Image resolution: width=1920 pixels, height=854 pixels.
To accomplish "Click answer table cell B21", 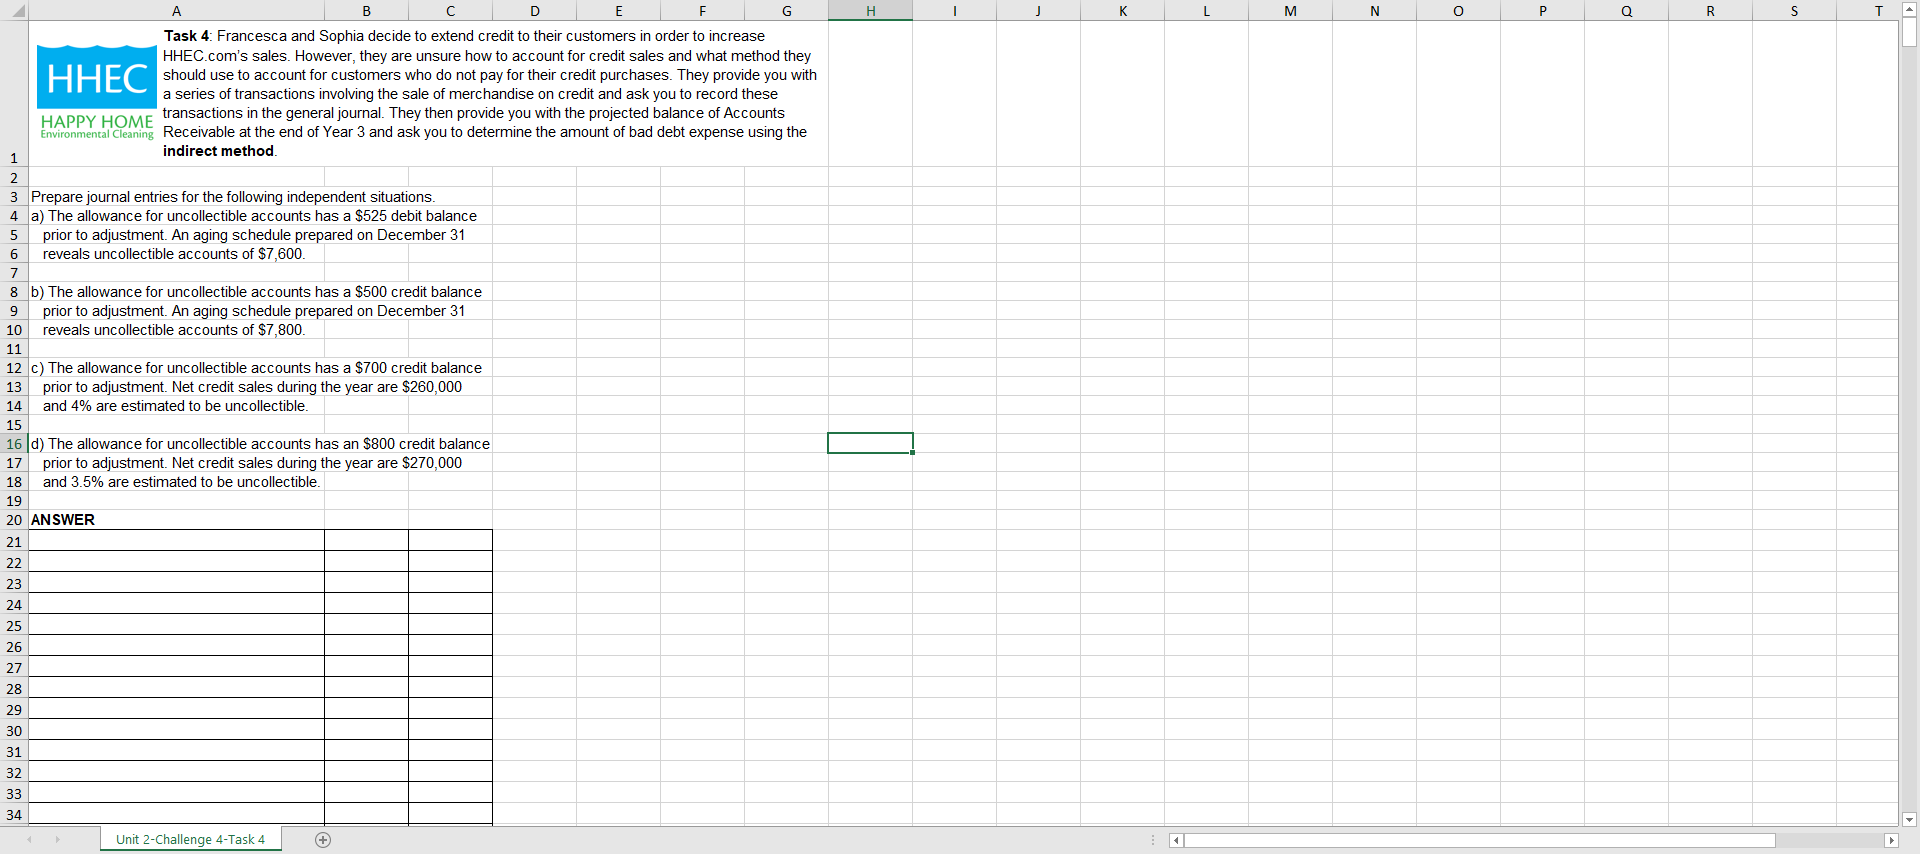I will [366, 541].
